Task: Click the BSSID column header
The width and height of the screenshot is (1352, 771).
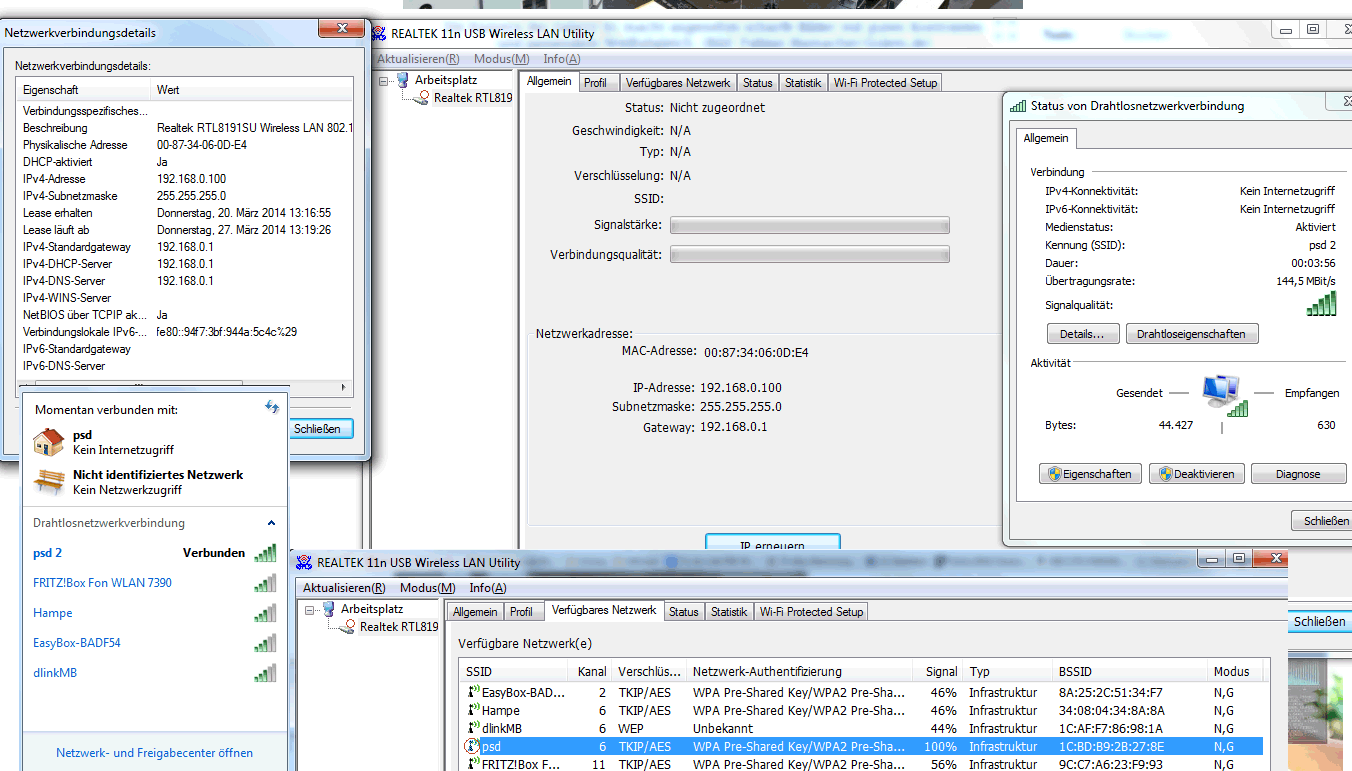Action: [x=1130, y=672]
